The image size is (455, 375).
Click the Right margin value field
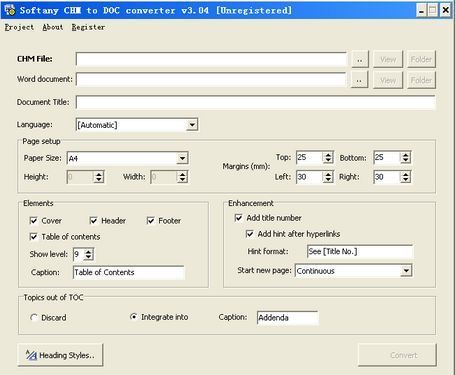click(x=387, y=177)
